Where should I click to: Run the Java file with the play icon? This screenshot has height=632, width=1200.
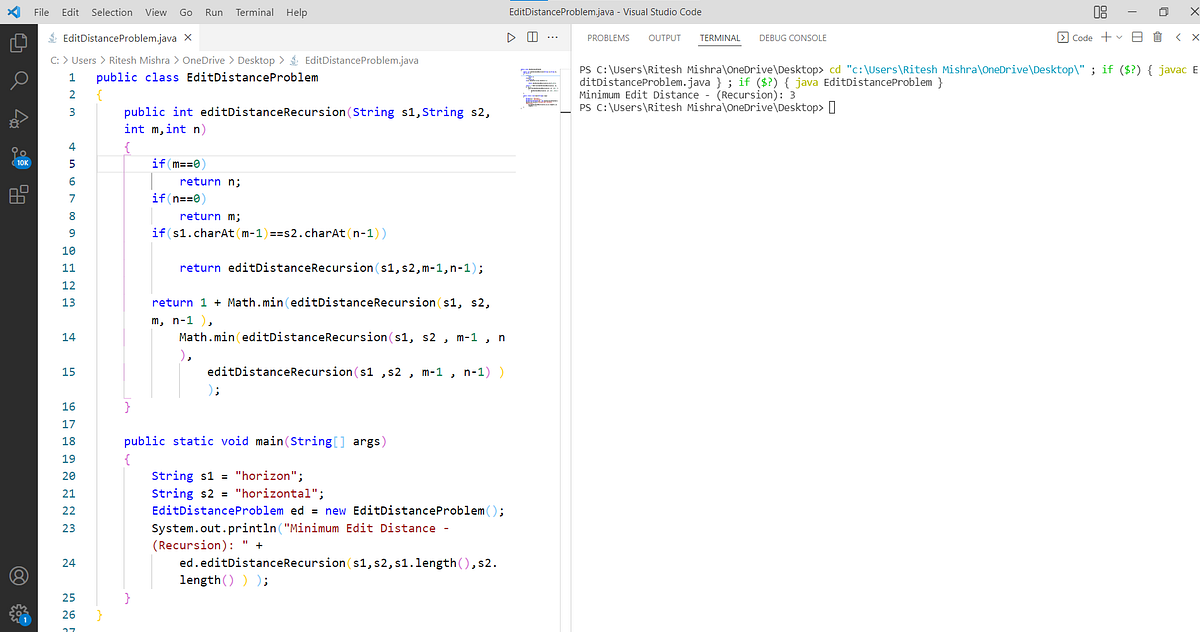pyautogui.click(x=510, y=36)
